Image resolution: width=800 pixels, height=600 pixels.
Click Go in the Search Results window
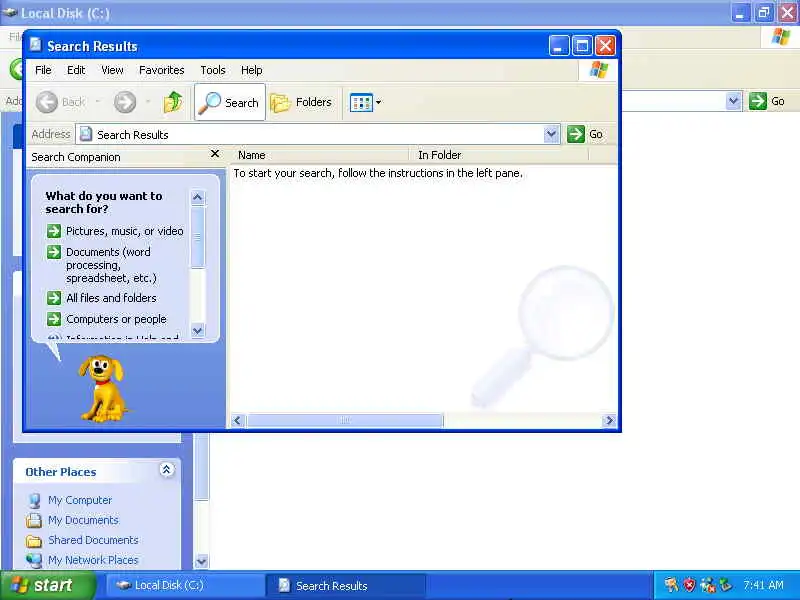tap(585, 134)
